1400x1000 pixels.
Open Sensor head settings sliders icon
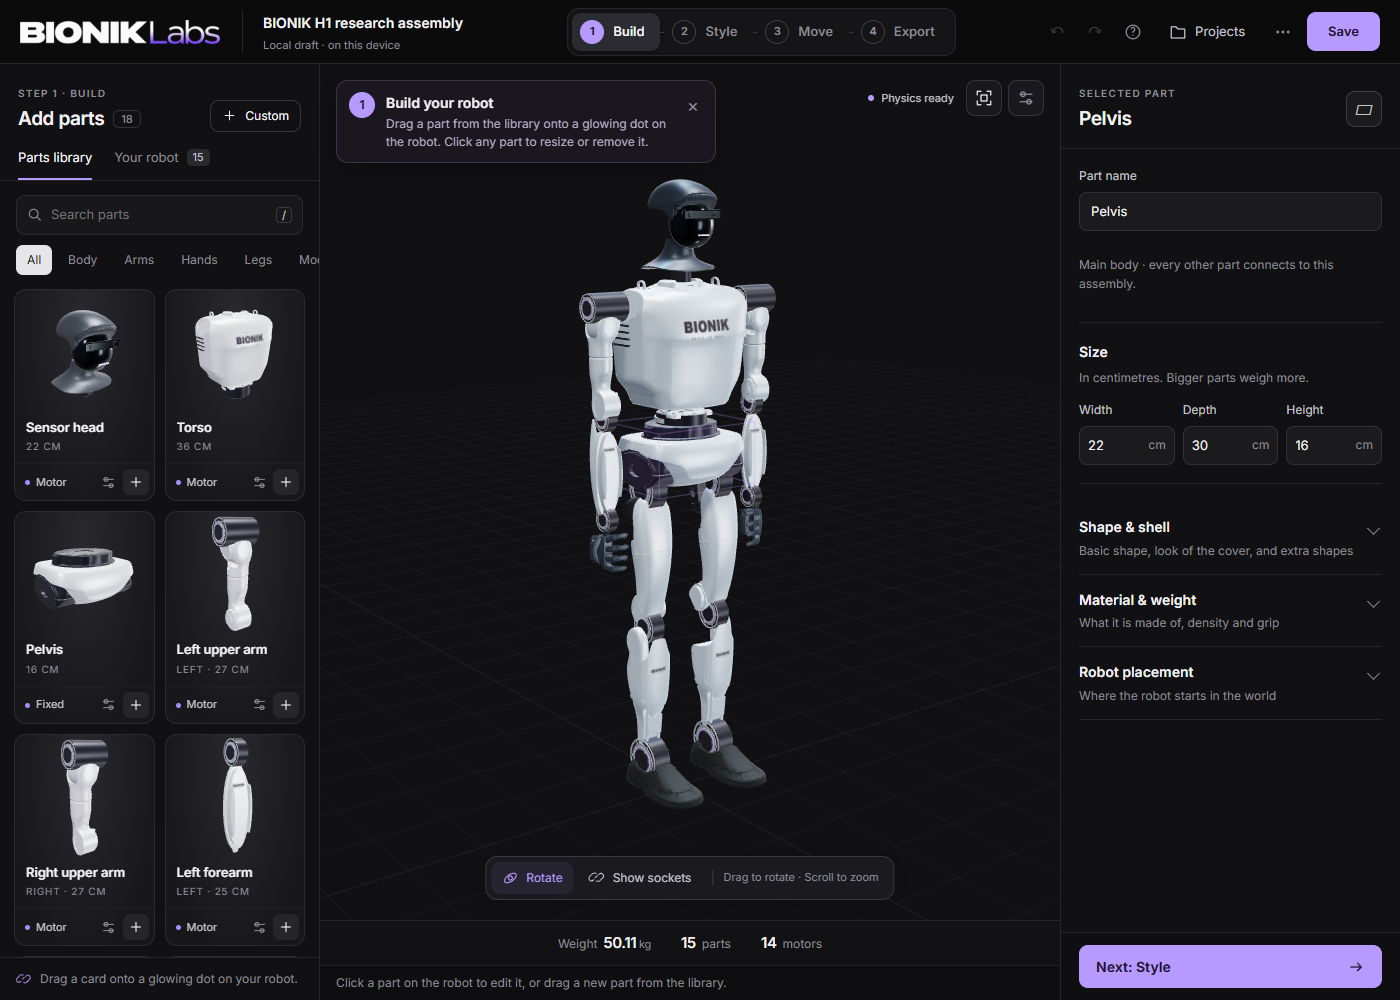pos(108,482)
